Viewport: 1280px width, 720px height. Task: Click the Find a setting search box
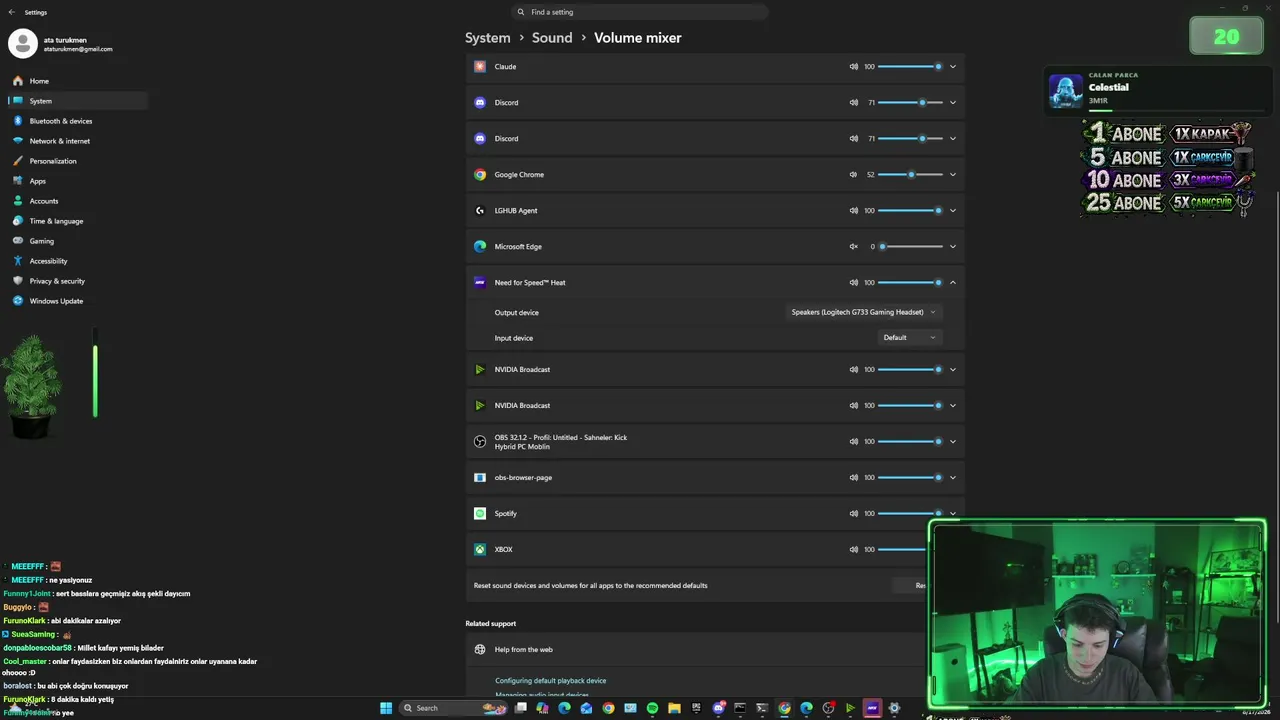pyautogui.click(x=640, y=12)
